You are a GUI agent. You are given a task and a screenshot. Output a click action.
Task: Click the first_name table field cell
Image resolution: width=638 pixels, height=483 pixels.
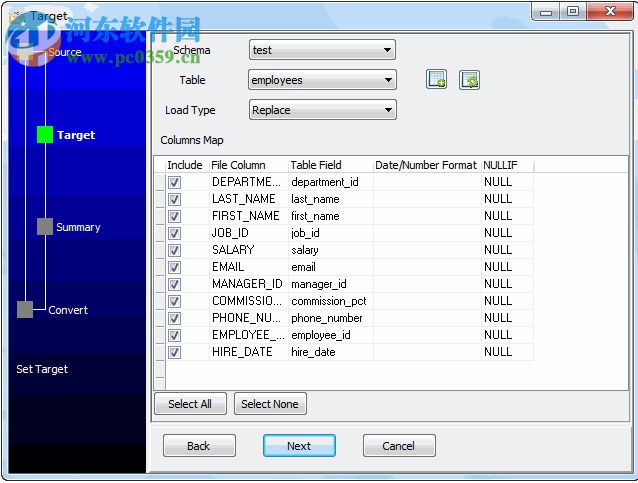[331, 216]
